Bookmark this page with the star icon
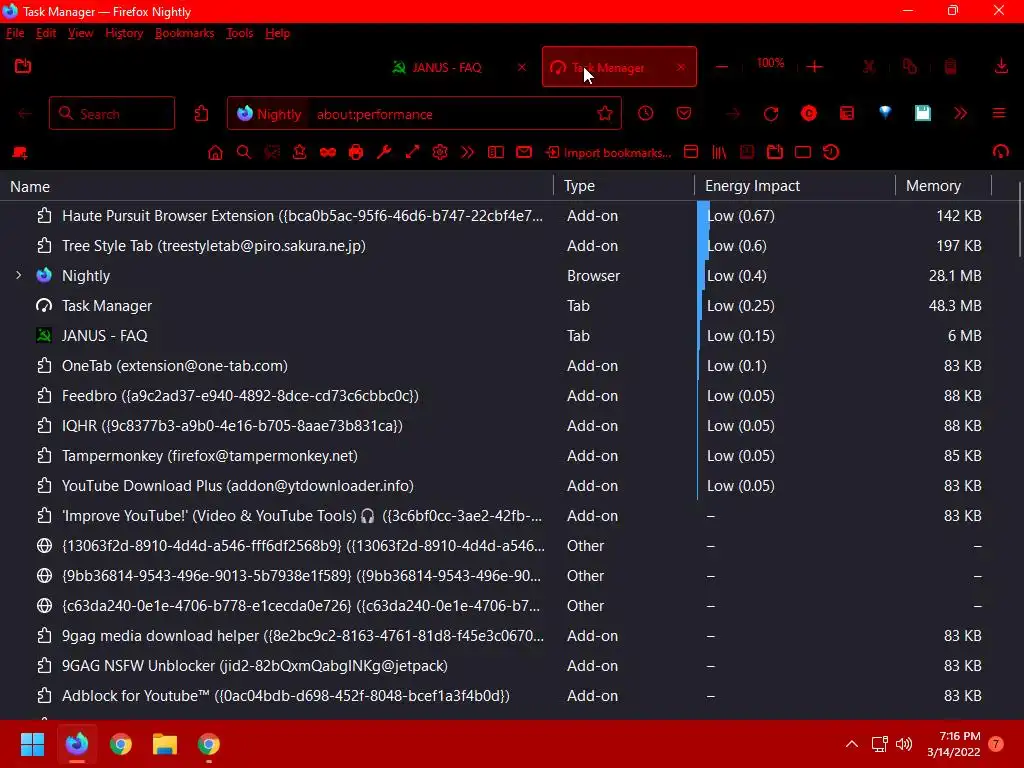Viewport: 1024px width, 768px height. [605, 114]
